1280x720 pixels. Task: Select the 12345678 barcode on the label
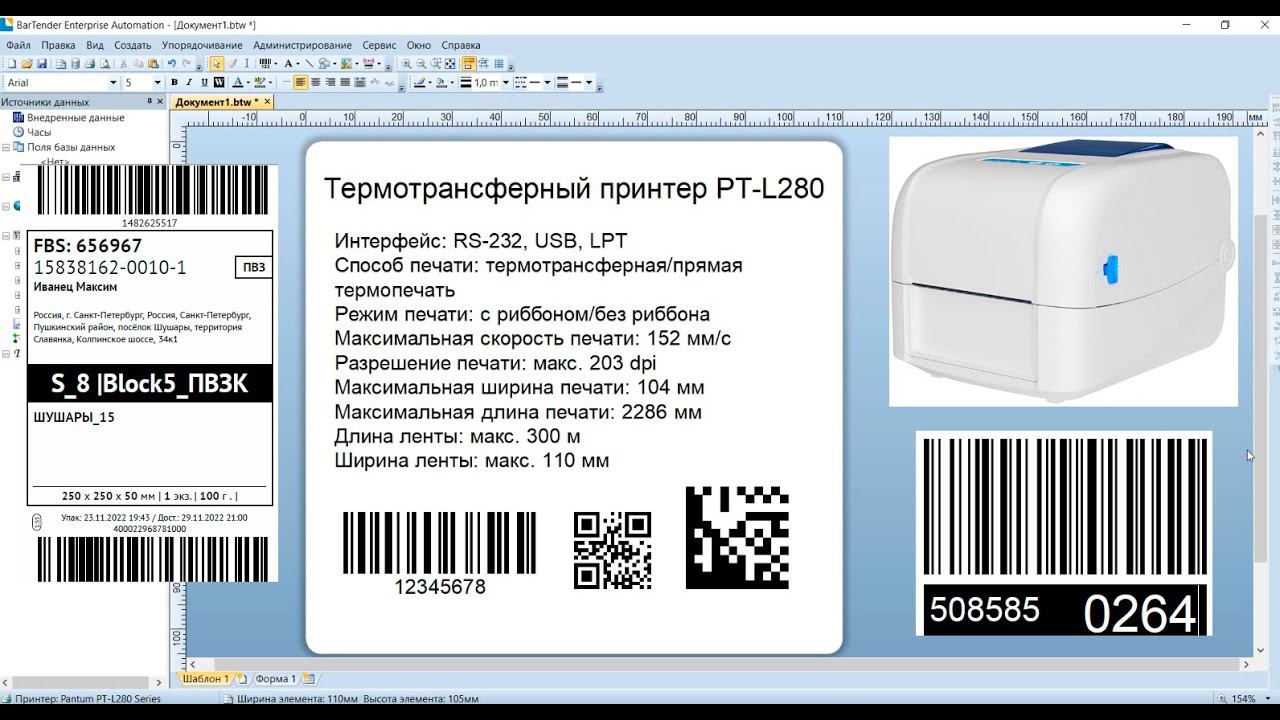pyautogui.click(x=440, y=554)
